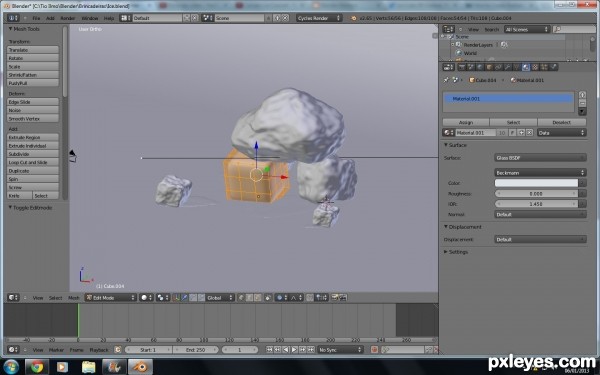Click the Extrude Region button
Image resolution: width=600 pixels, height=375 pixels.
pos(33,137)
